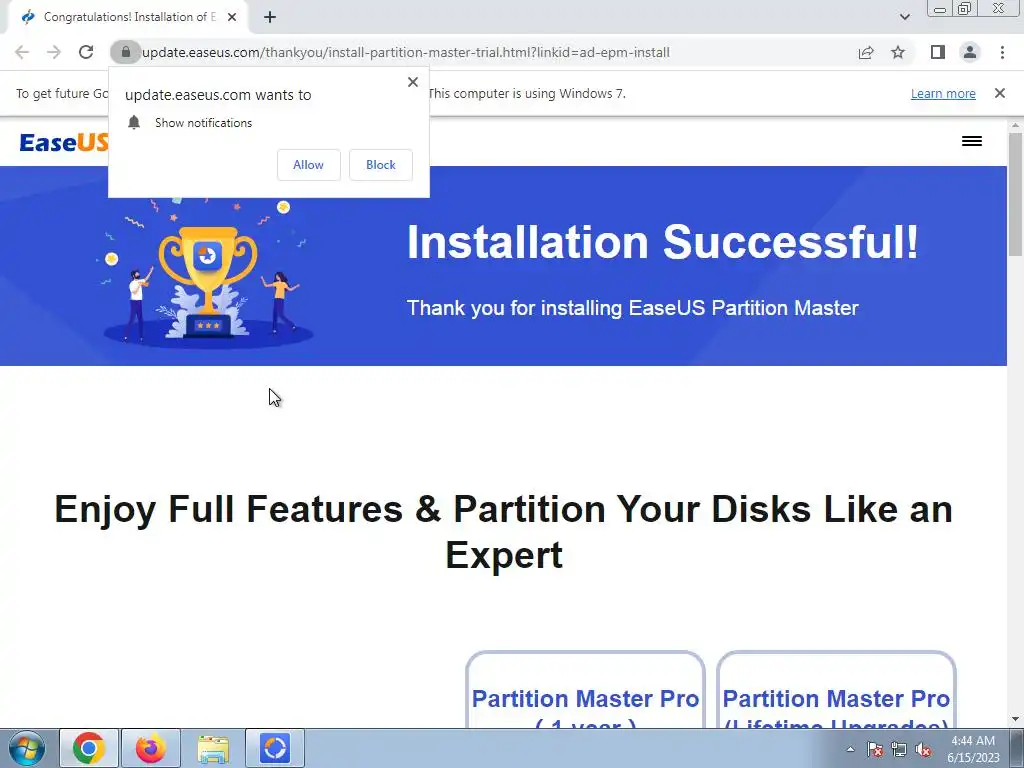This screenshot has width=1024, height=768.
Task: Close the Windows 7 info bar
Action: pyautogui.click(x=999, y=93)
